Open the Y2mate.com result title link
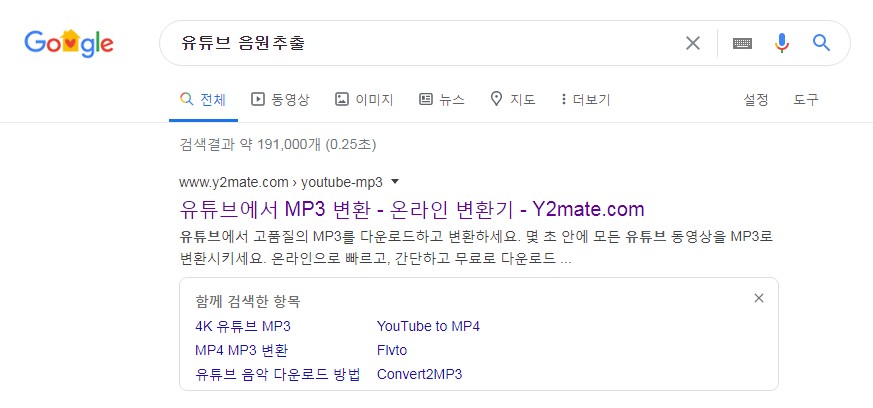Viewport: 873px width, 408px height. coord(412,209)
